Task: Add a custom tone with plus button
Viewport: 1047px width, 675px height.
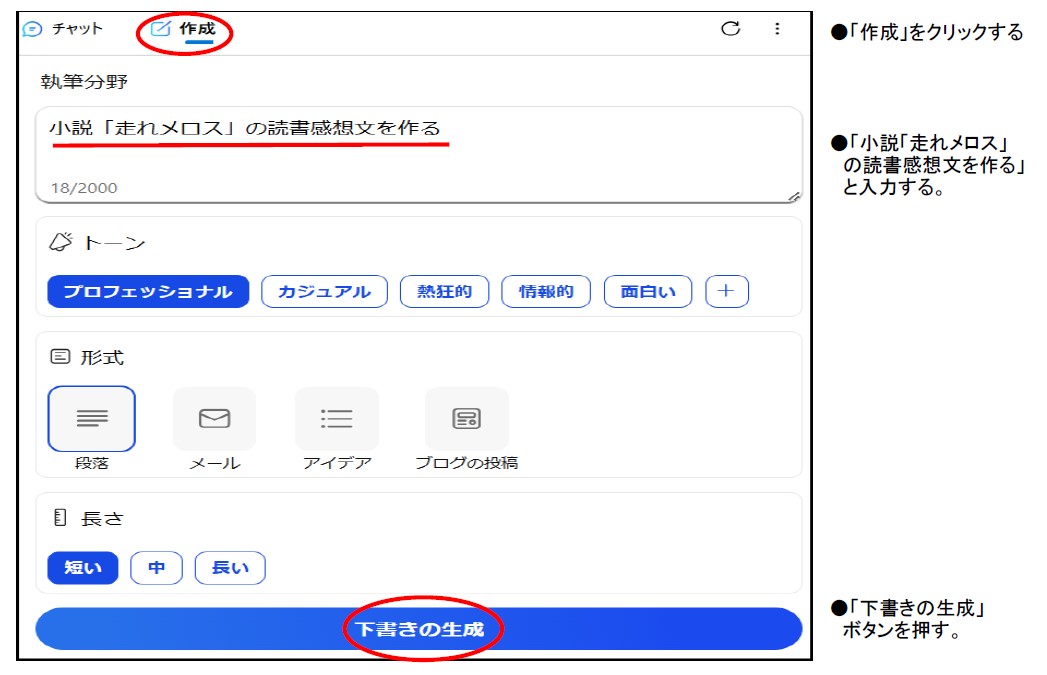Action: point(727,292)
